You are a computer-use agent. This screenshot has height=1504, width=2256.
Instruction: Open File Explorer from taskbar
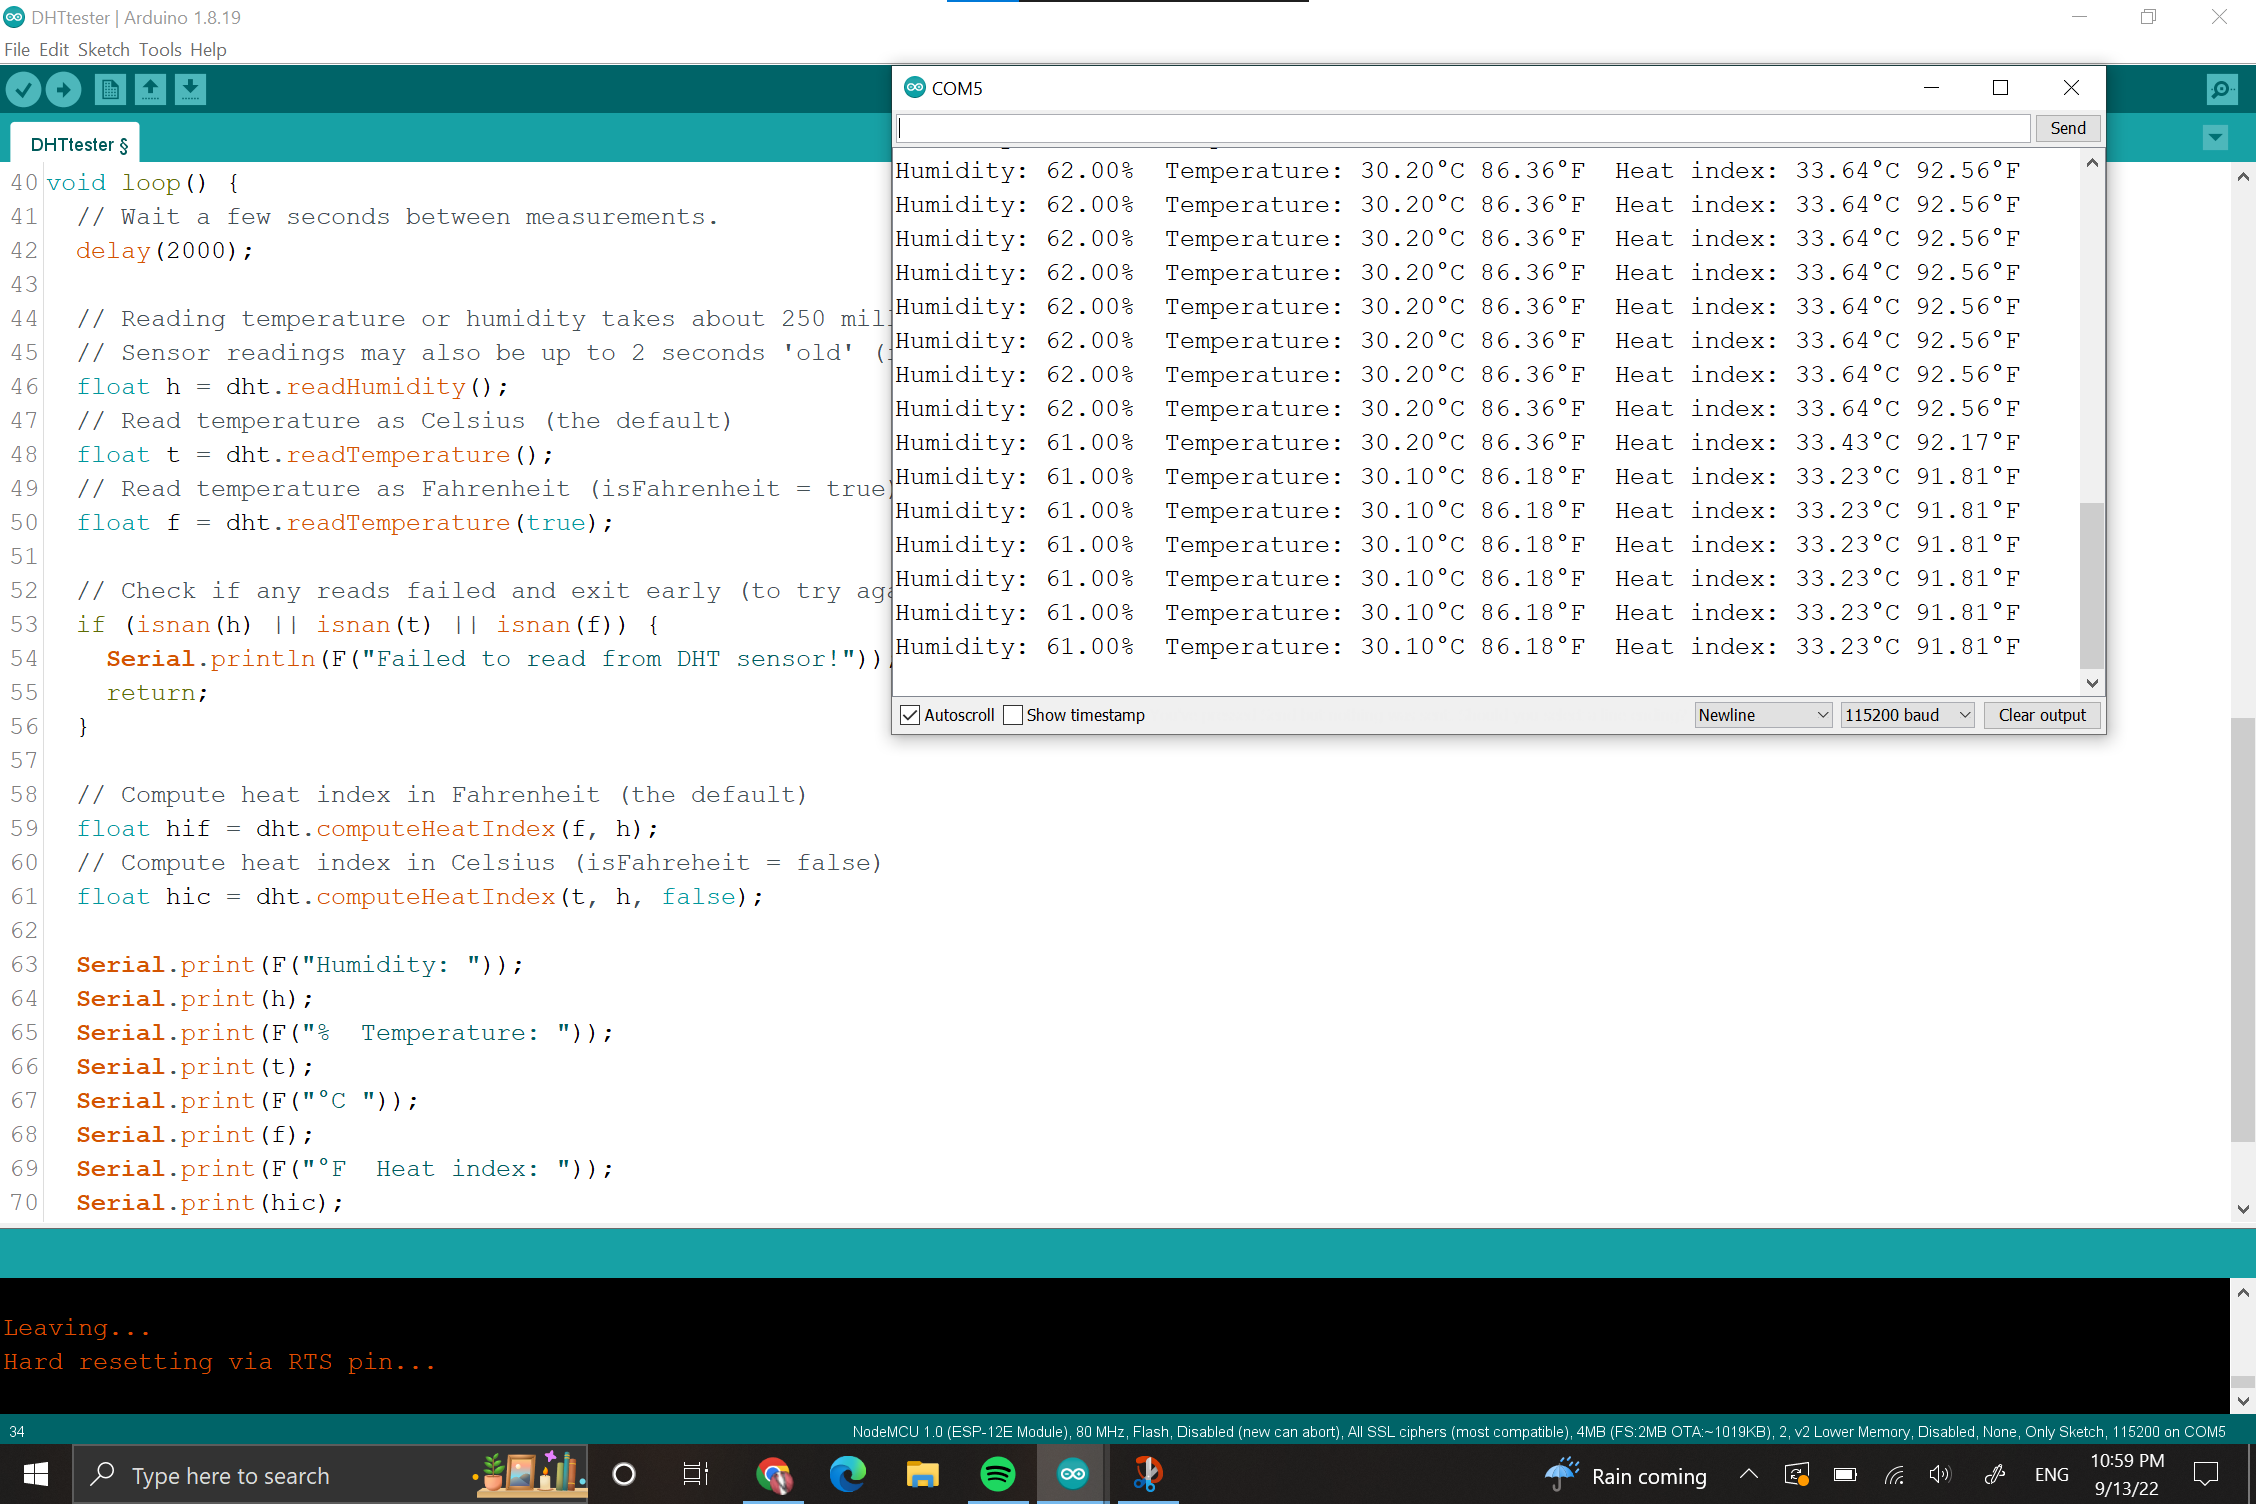coord(922,1474)
